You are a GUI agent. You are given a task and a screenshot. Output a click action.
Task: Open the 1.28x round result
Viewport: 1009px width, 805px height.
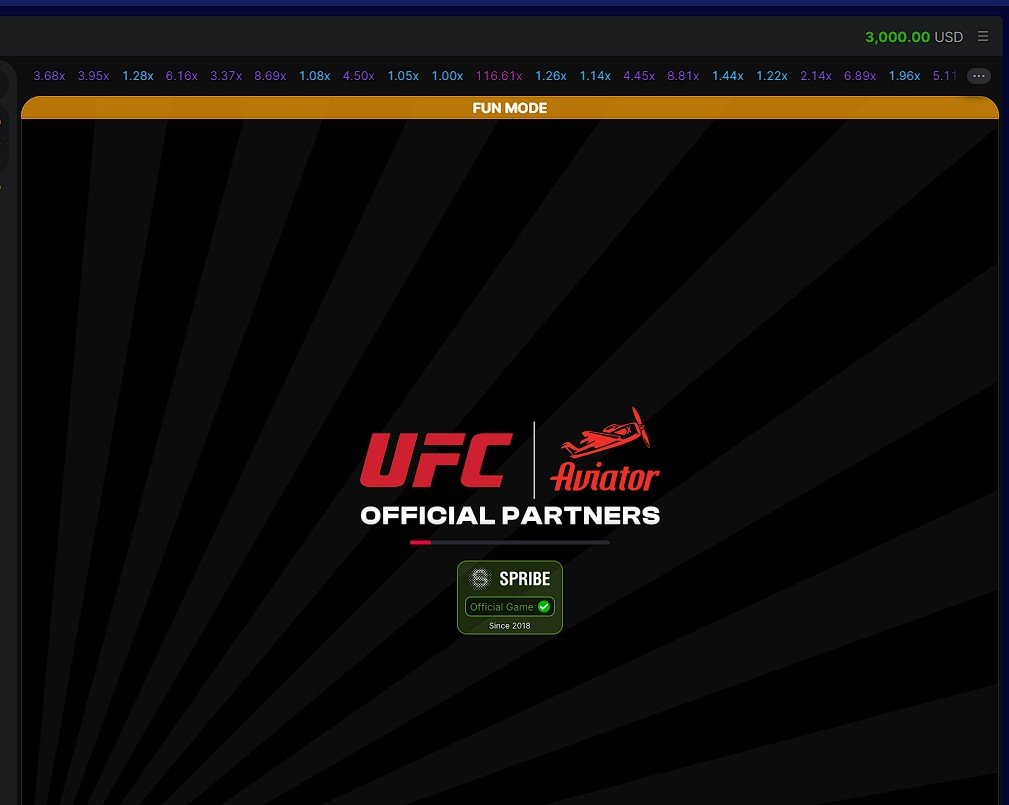click(x=138, y=76)
